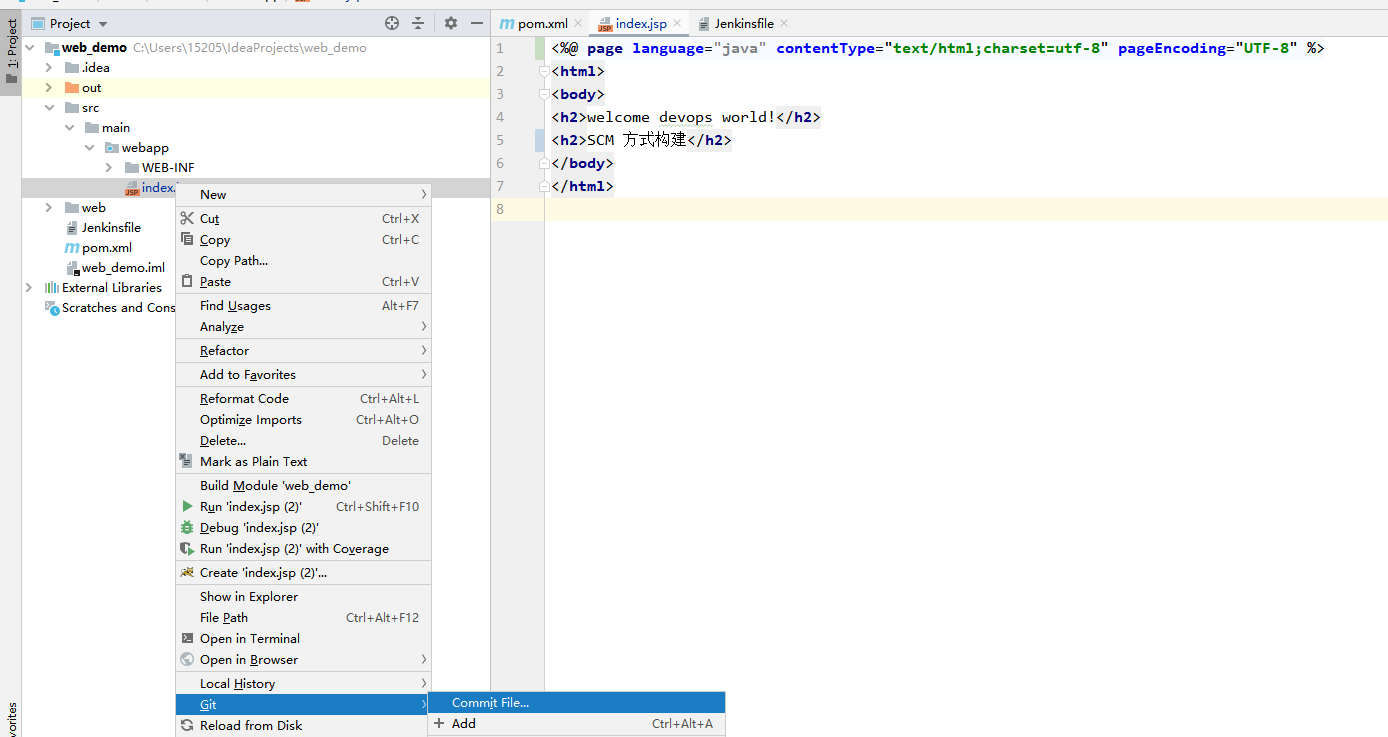
Task: Click the highlighted Git menu entry
Action: pyautogui.click(x=303, y=704)
